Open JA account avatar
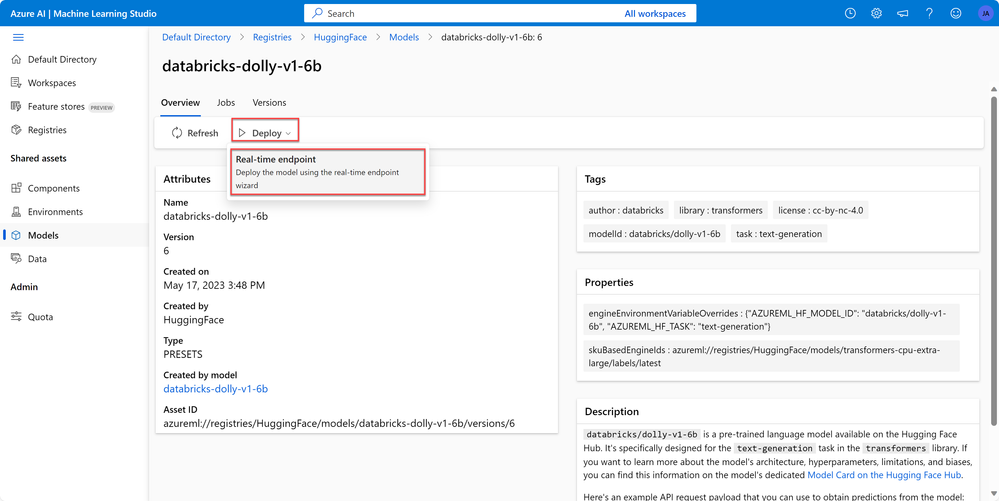This screenshot has height=501, width=999. point(985,13)
